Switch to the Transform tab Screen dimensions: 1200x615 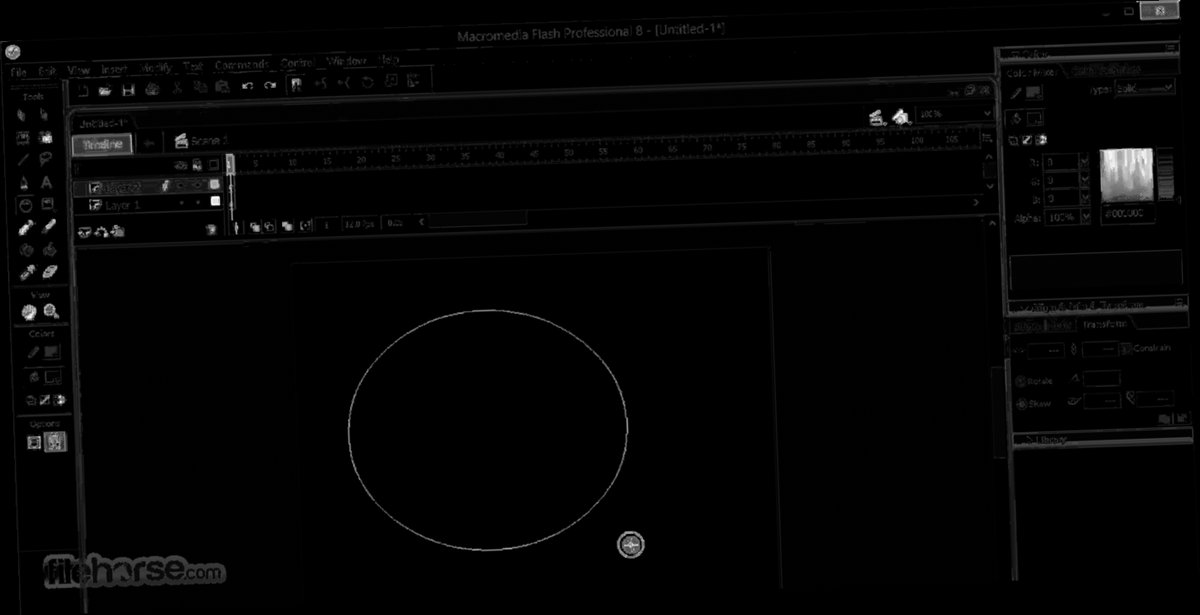(1103, 324)
